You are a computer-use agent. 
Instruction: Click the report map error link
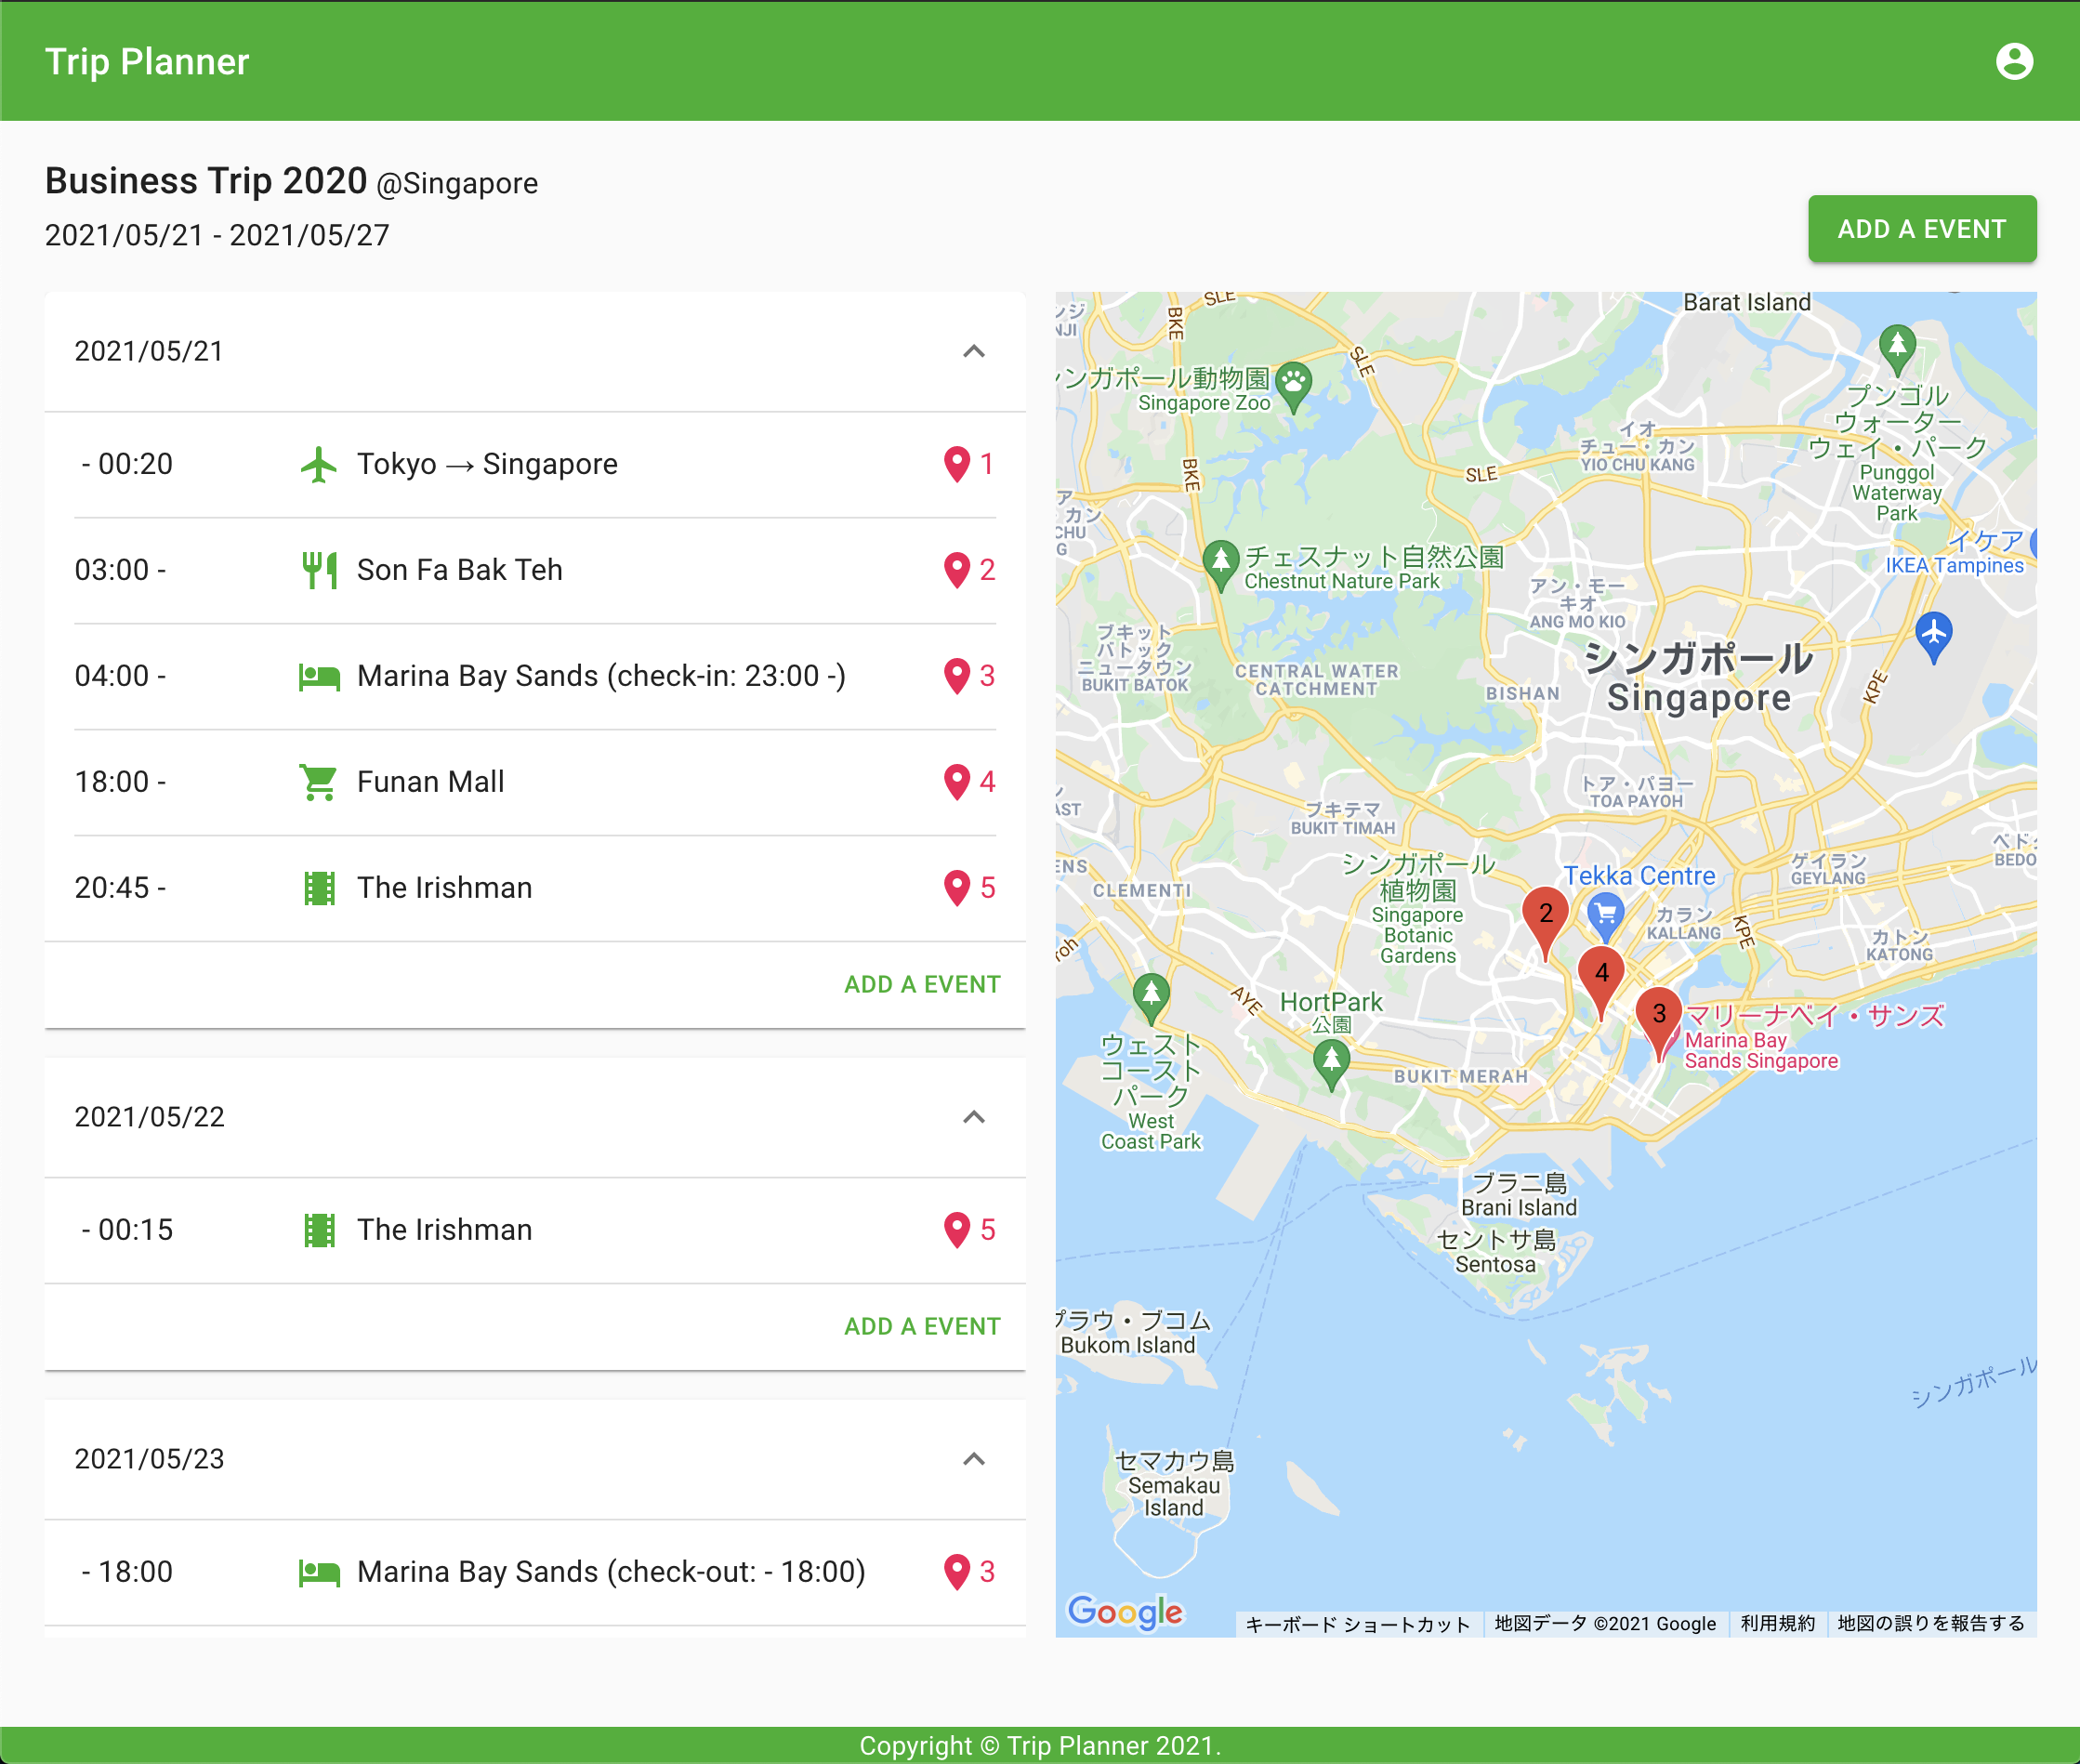[1930, 1623]
